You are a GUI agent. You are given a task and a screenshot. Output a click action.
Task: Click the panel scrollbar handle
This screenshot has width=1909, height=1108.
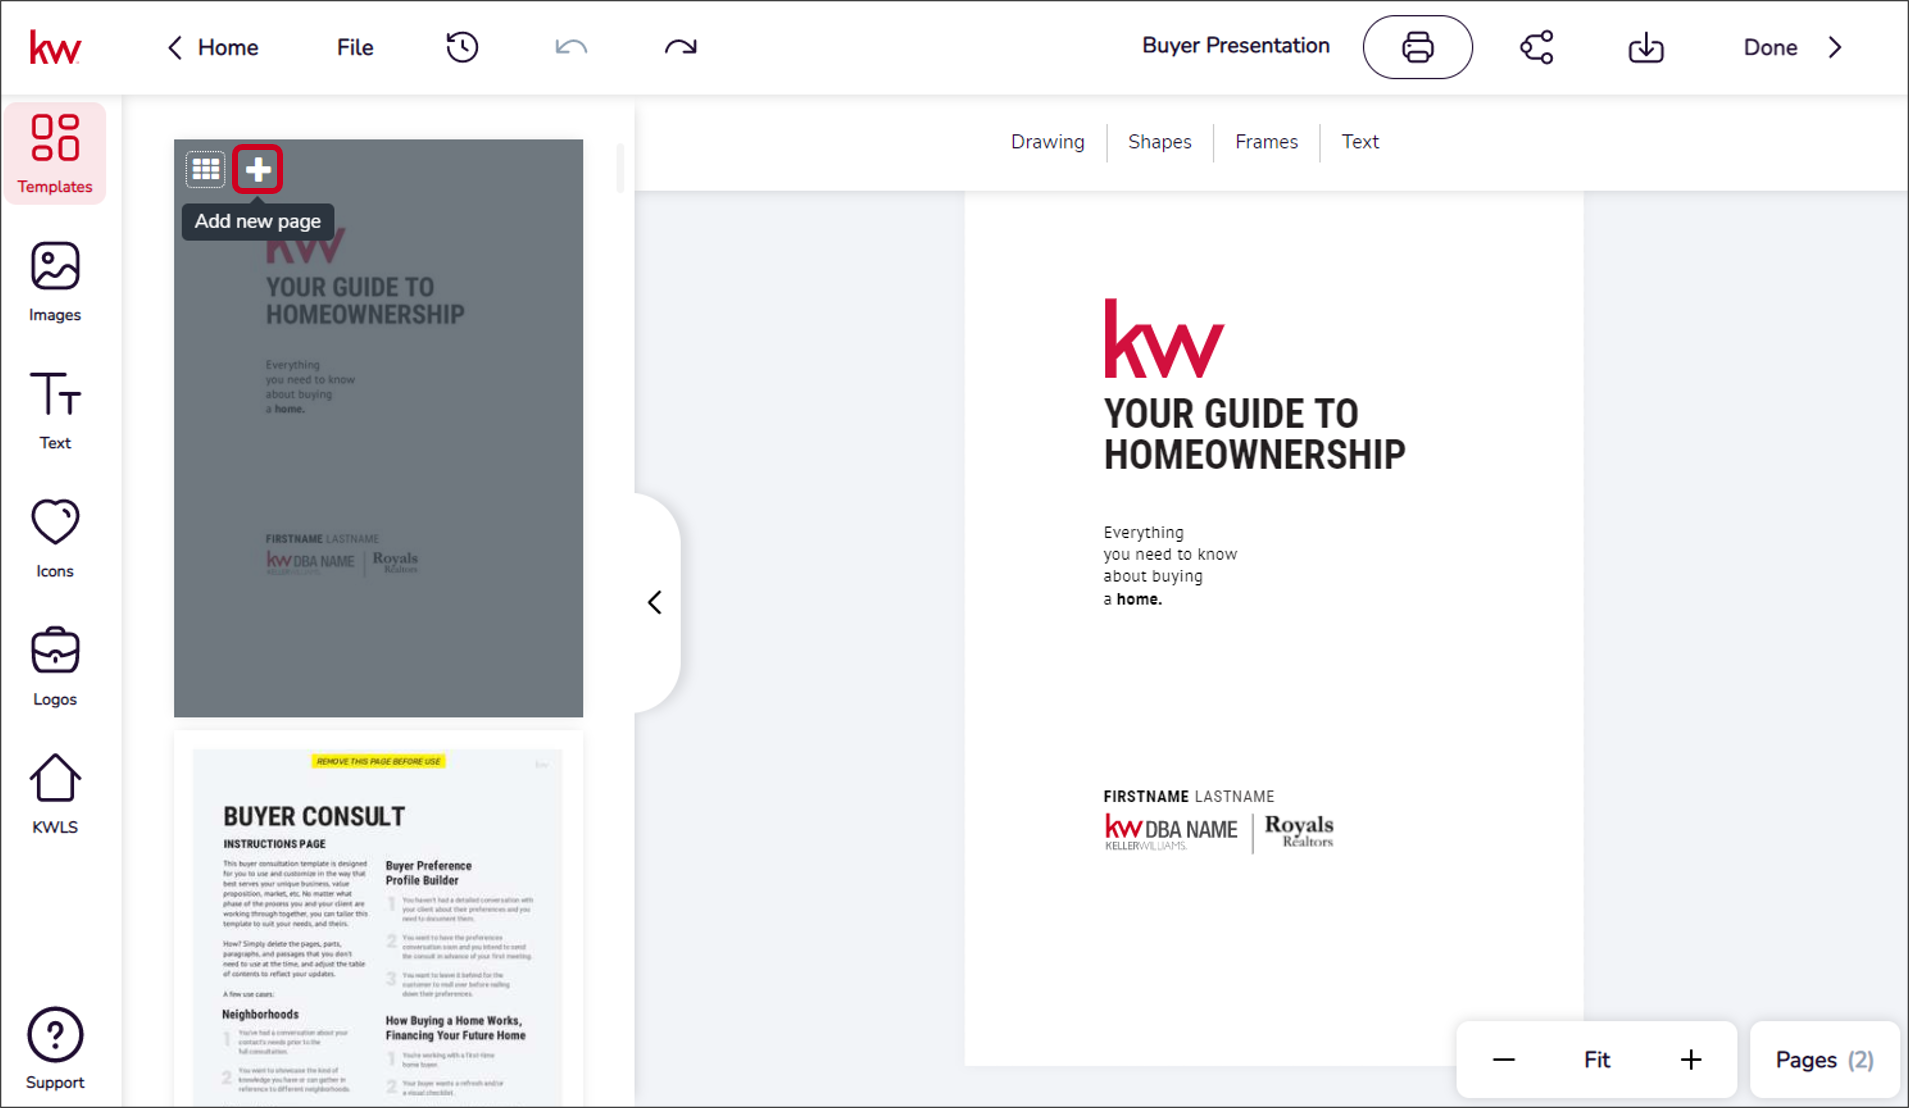coord(620,168)
